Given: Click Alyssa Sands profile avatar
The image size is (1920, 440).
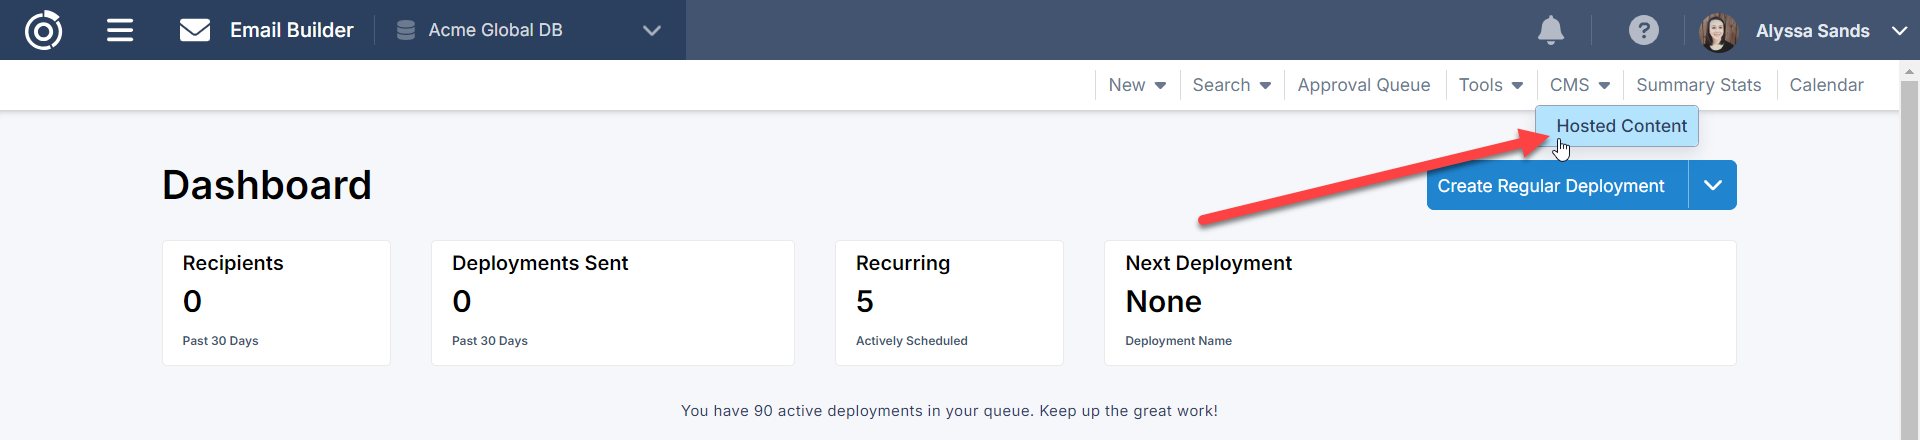Looking at the screenshot, I should coord(1718,31).
